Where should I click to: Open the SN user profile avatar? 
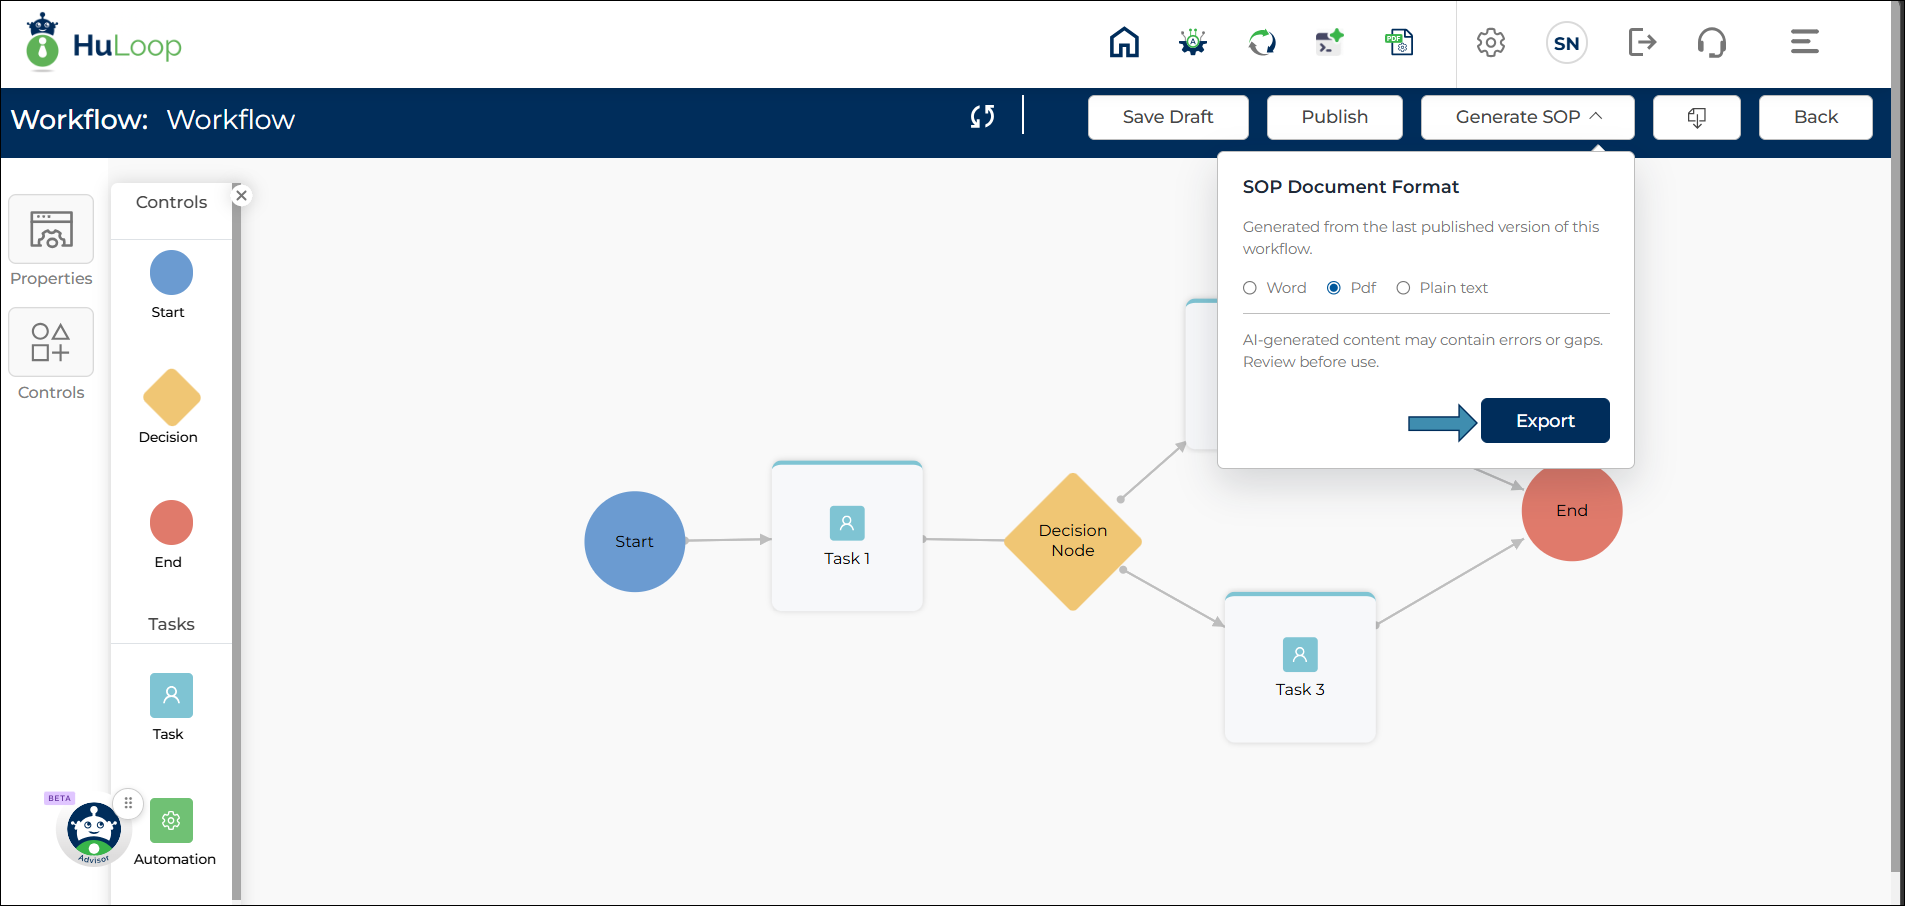pyautogui.click(x=1567, y=43)
